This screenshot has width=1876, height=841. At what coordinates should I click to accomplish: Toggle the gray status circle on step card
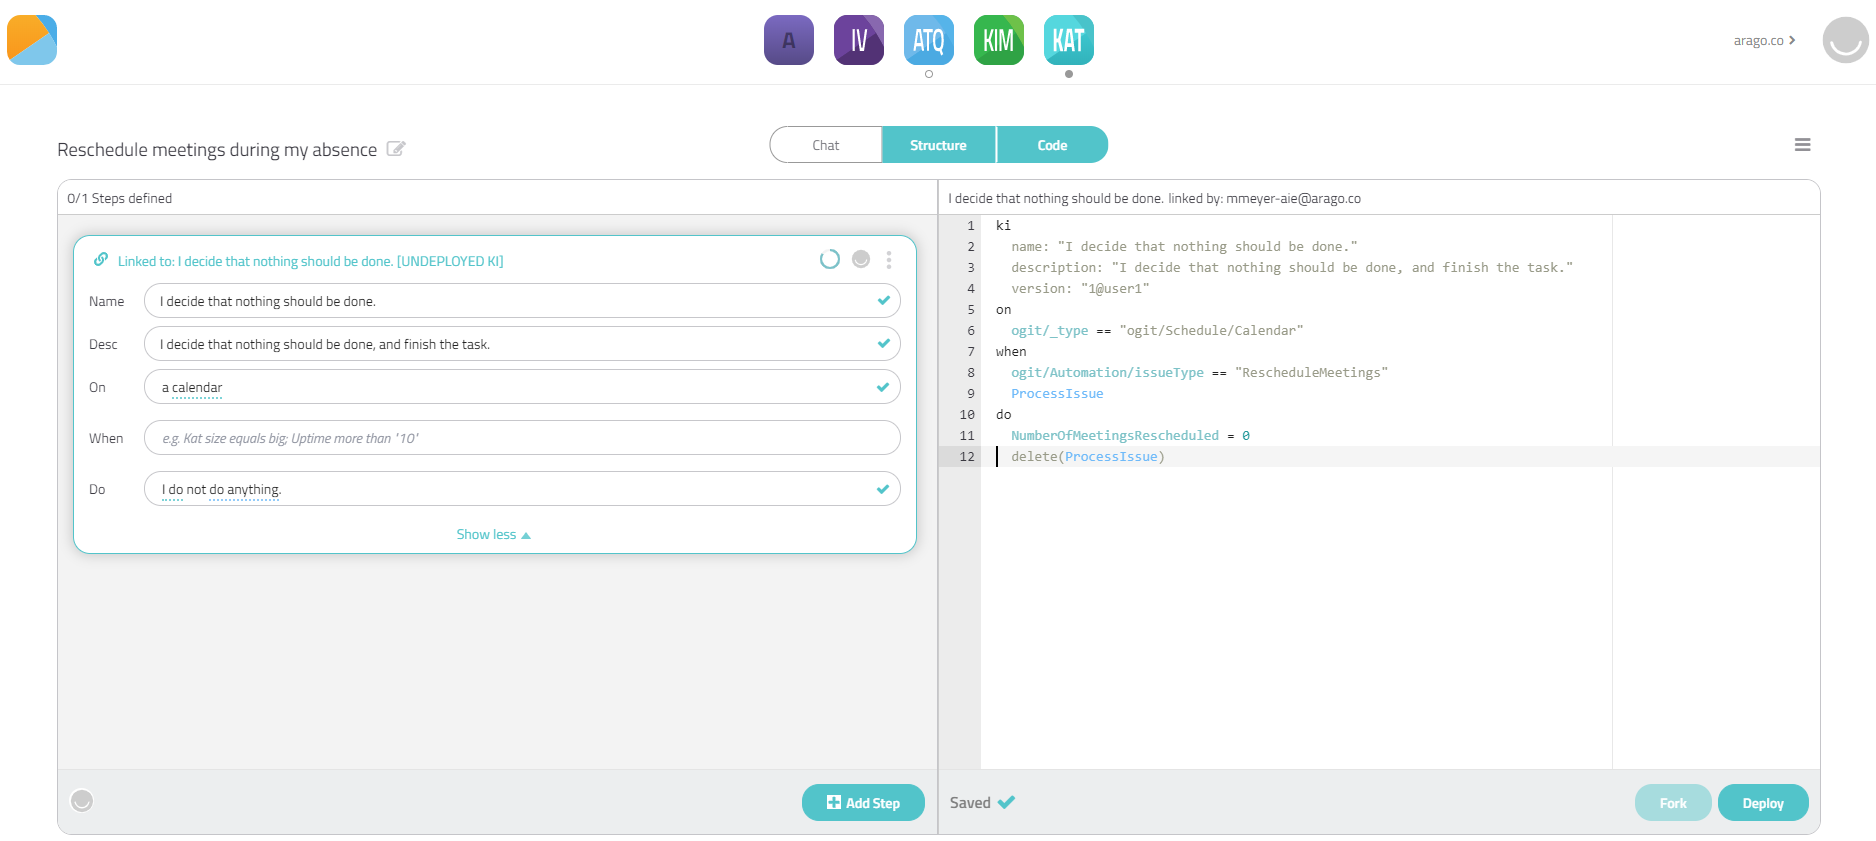click(861, 259)
